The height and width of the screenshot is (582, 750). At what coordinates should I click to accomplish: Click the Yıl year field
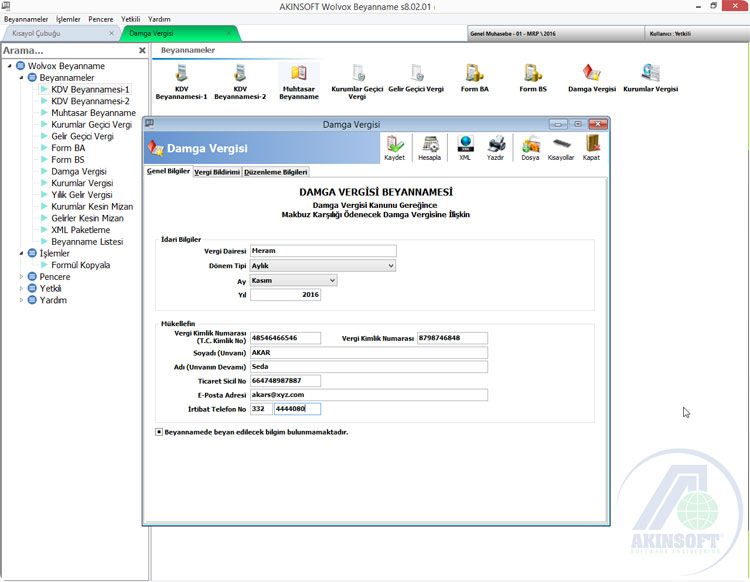285,295
